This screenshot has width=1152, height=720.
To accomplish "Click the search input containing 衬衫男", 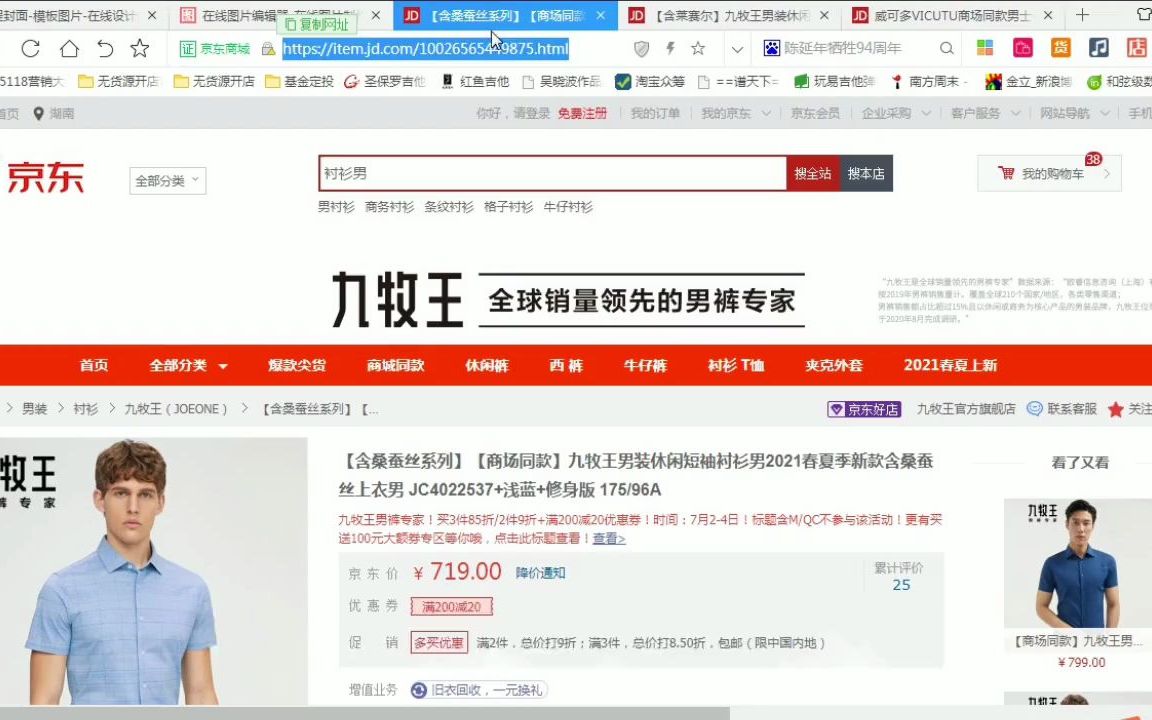I will tap(550, 172).
